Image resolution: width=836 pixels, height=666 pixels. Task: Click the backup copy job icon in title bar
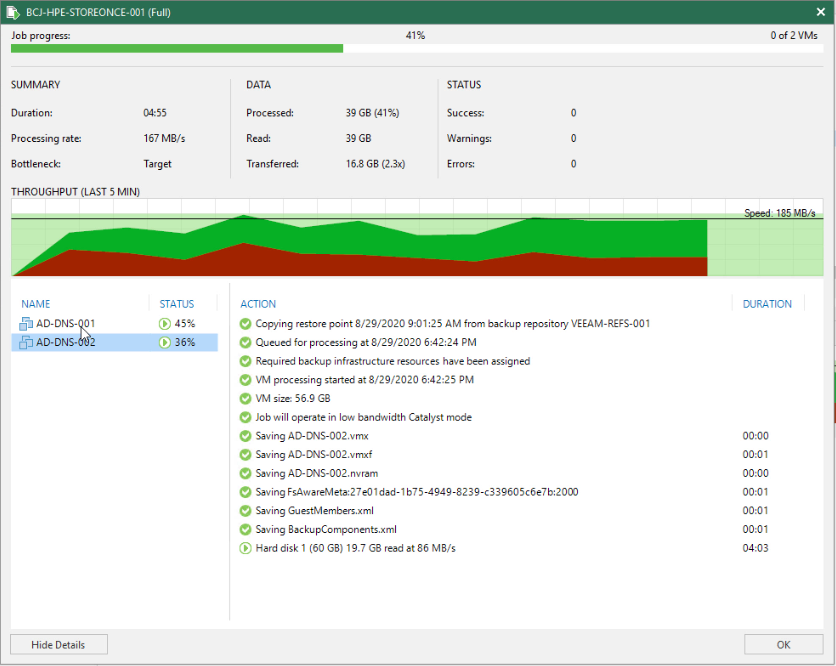tap(12, 12)
